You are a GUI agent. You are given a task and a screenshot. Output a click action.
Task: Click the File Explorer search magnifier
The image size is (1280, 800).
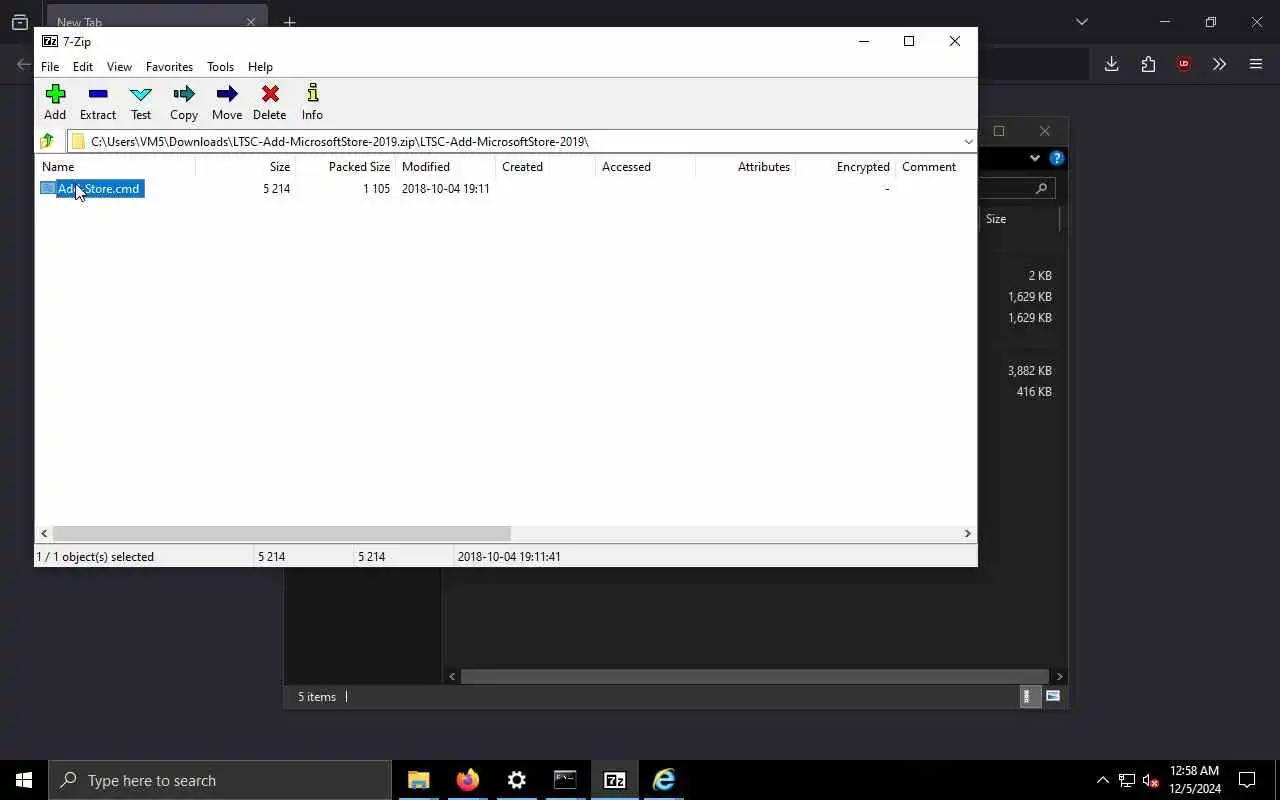[1041, 188]
